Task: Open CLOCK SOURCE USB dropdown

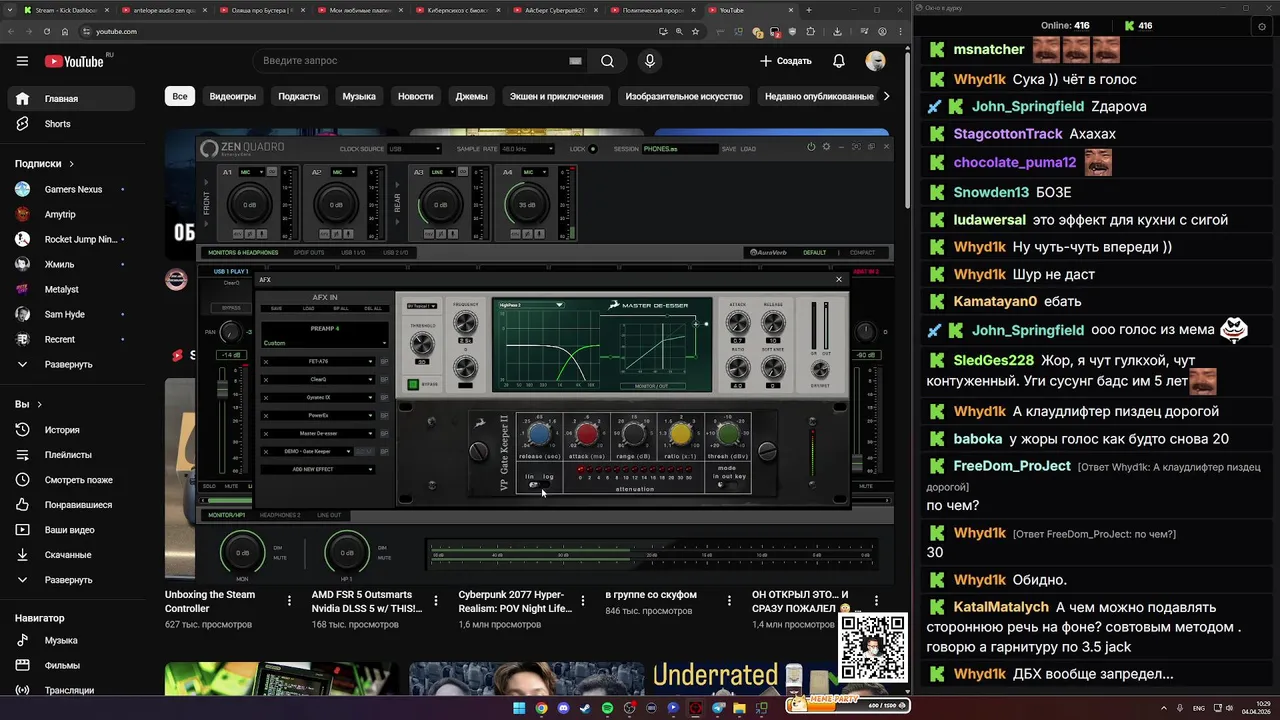Action: (414, 149)
